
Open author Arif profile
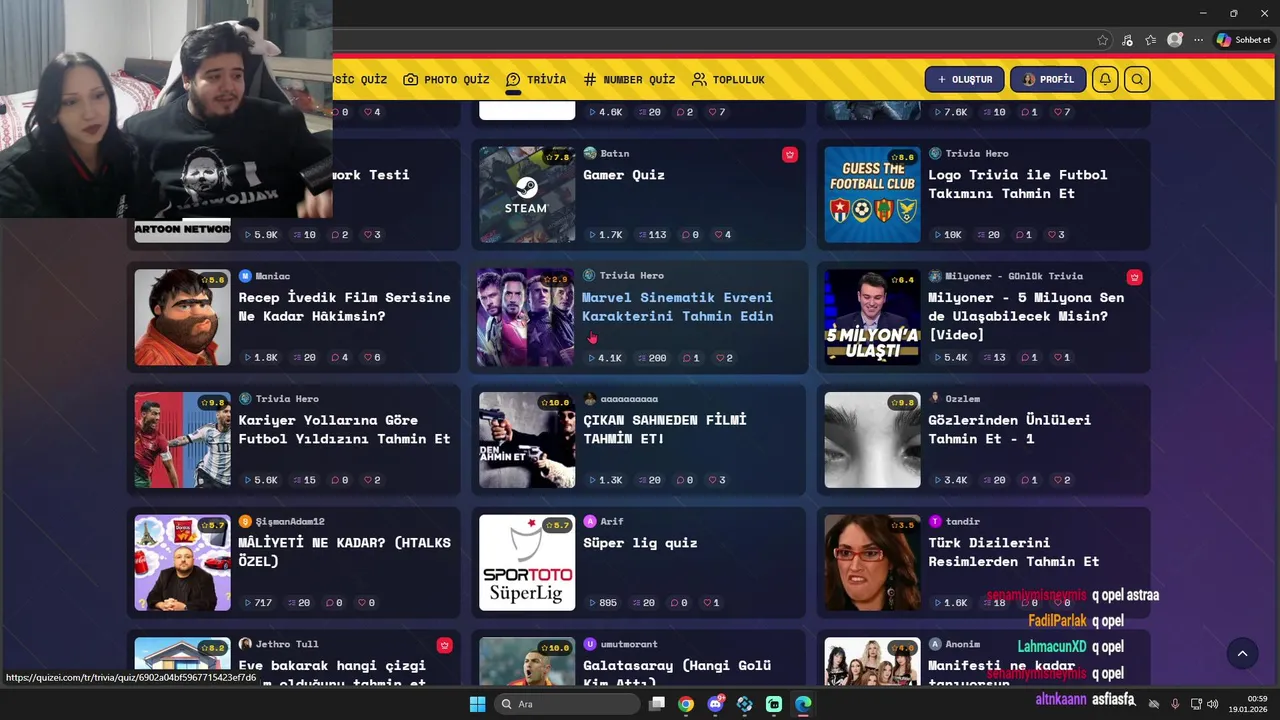point(603,521)
